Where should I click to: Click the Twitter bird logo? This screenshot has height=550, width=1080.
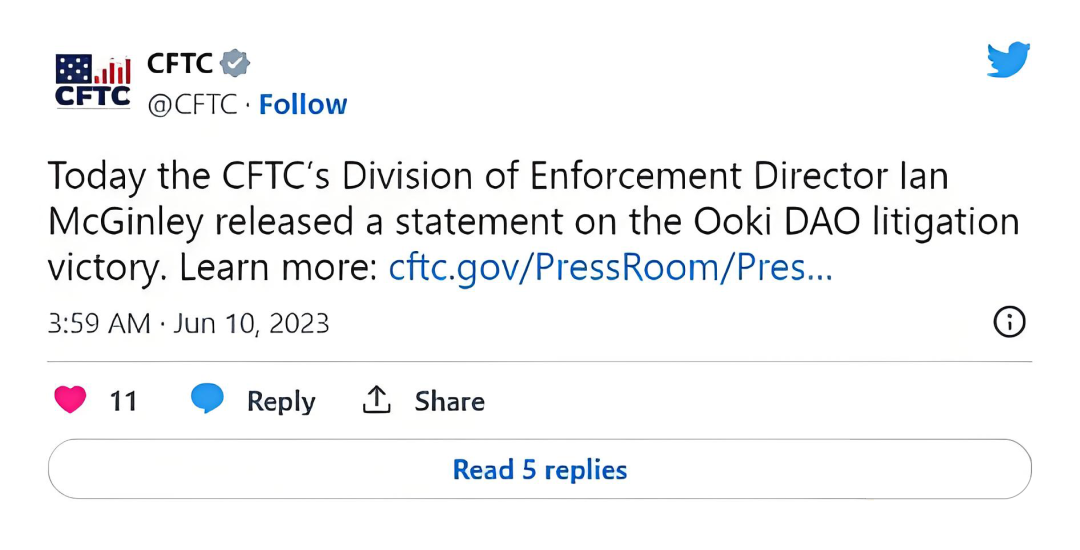pos(1007,60)
